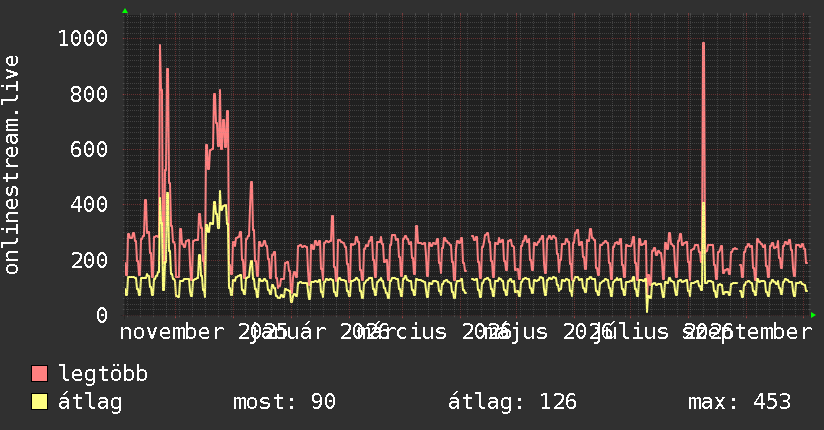
Task: Click the green arrow at x-axis end
Action: (x=813, y=315)
